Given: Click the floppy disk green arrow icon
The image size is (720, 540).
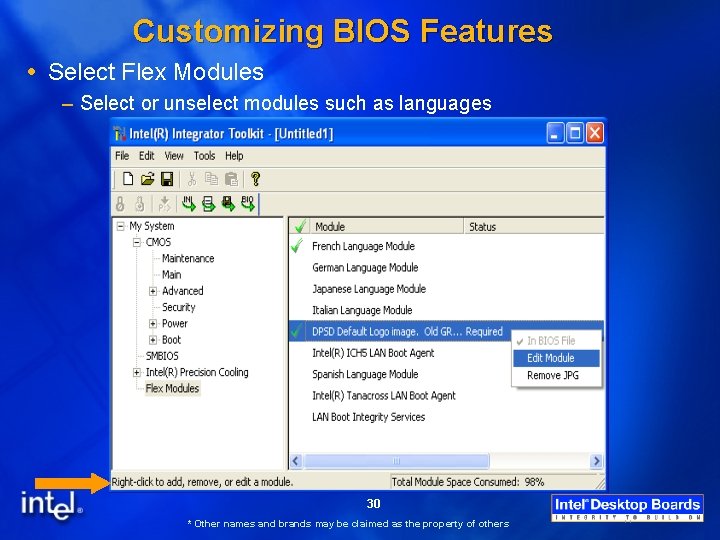Looking at the screenshot, I should 228,203.
